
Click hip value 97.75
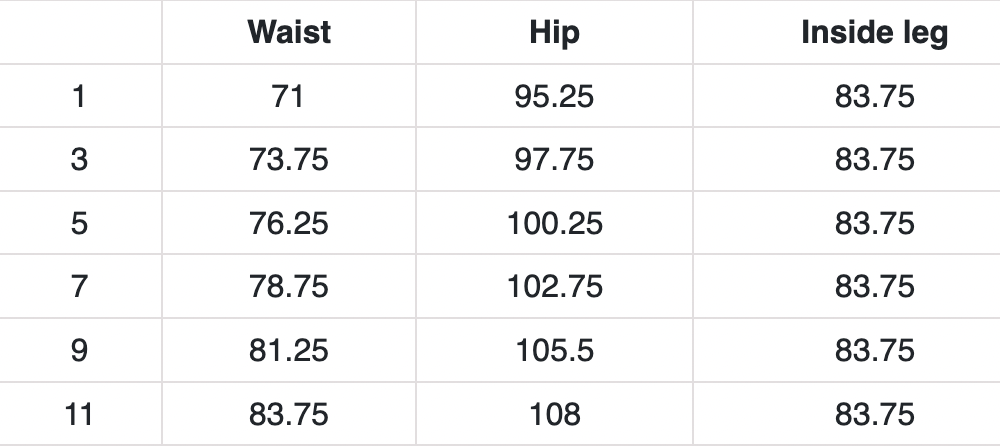(554, 160)
